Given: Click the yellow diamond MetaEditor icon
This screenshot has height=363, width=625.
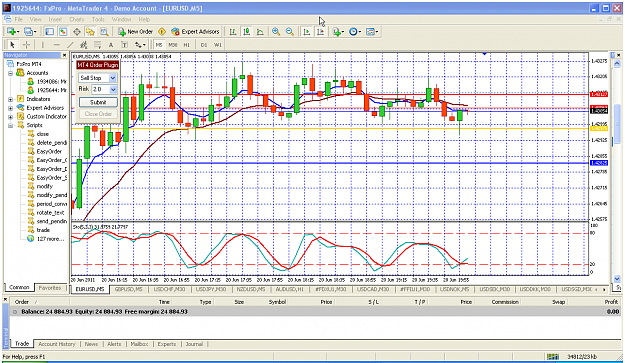Looking at the screenshot, I should tap(162, 31).
